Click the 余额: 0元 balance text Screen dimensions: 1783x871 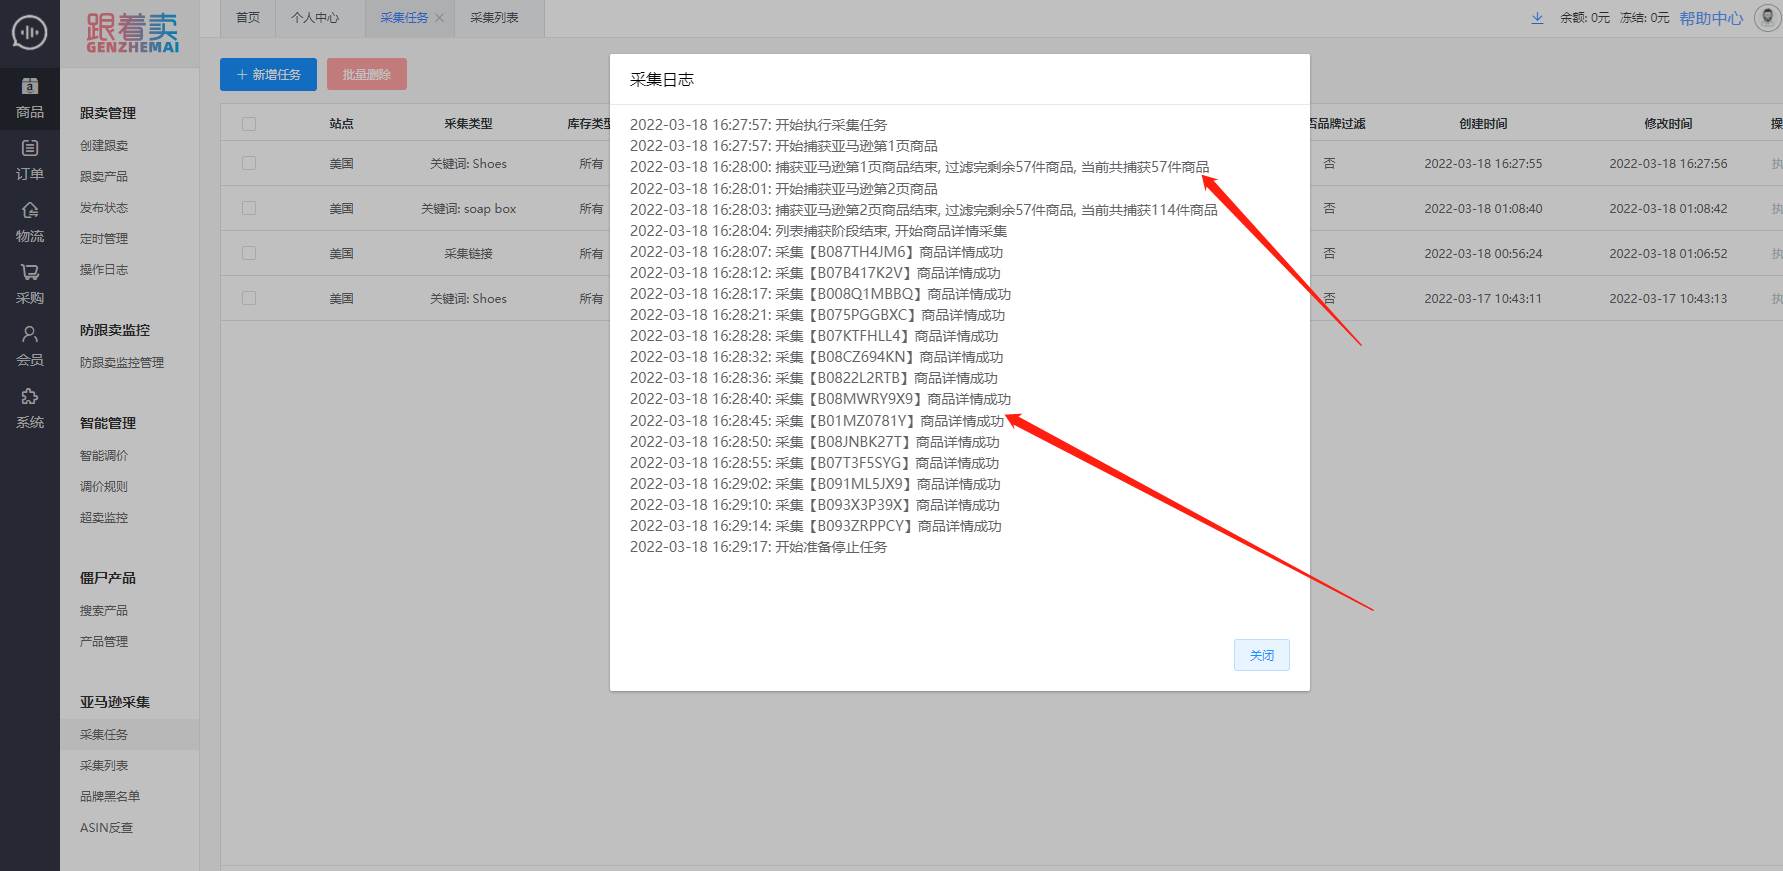[x=1585, y=18]
